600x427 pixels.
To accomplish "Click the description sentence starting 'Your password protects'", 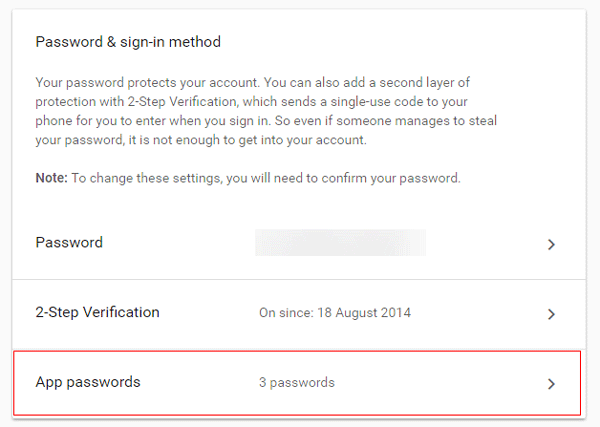I will coord(148,83).
